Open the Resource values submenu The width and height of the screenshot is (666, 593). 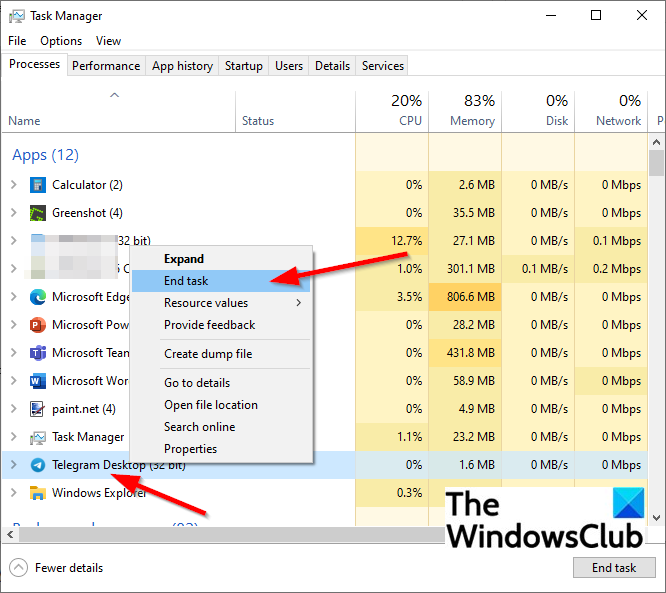[221, 303]
